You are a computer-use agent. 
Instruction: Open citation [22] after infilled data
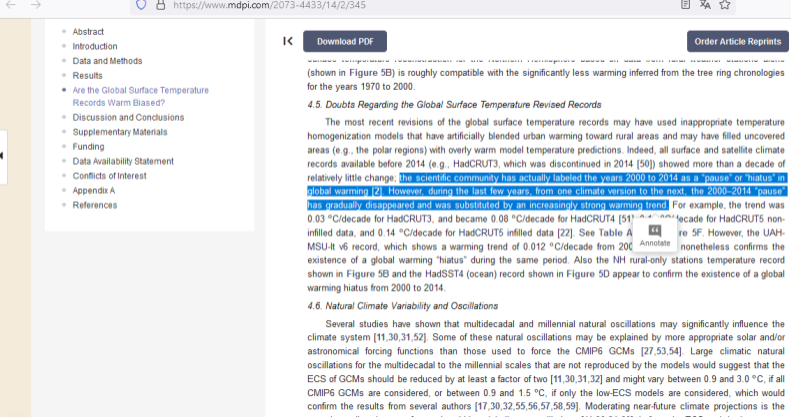[565, 233]
